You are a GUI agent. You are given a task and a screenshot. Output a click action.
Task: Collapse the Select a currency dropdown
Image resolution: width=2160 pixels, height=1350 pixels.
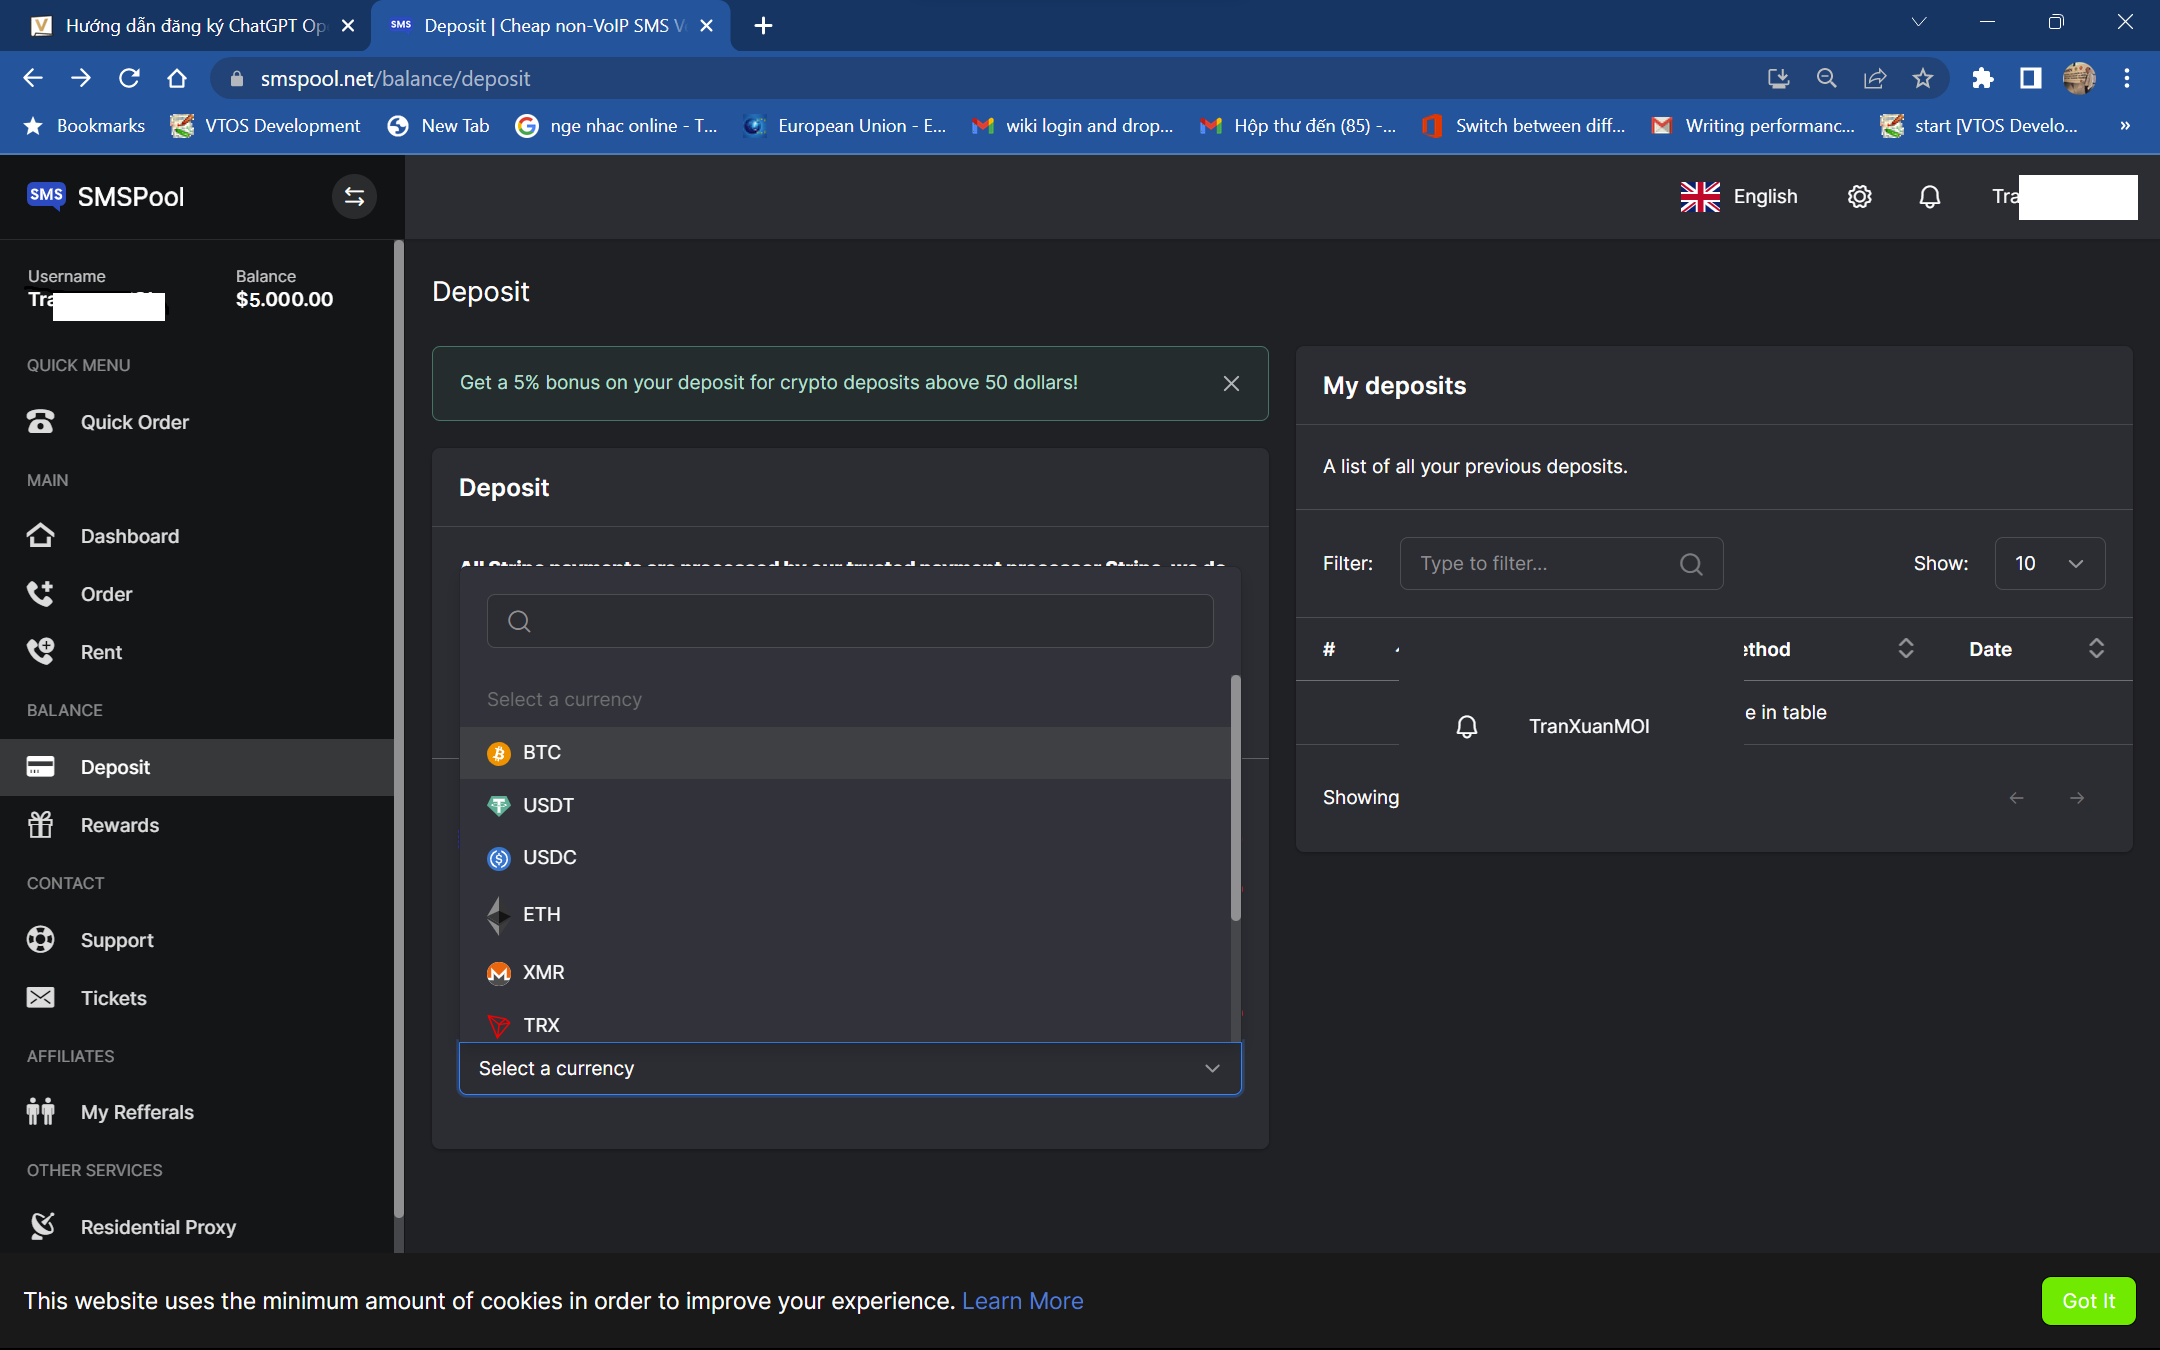coord(1212,1068)
